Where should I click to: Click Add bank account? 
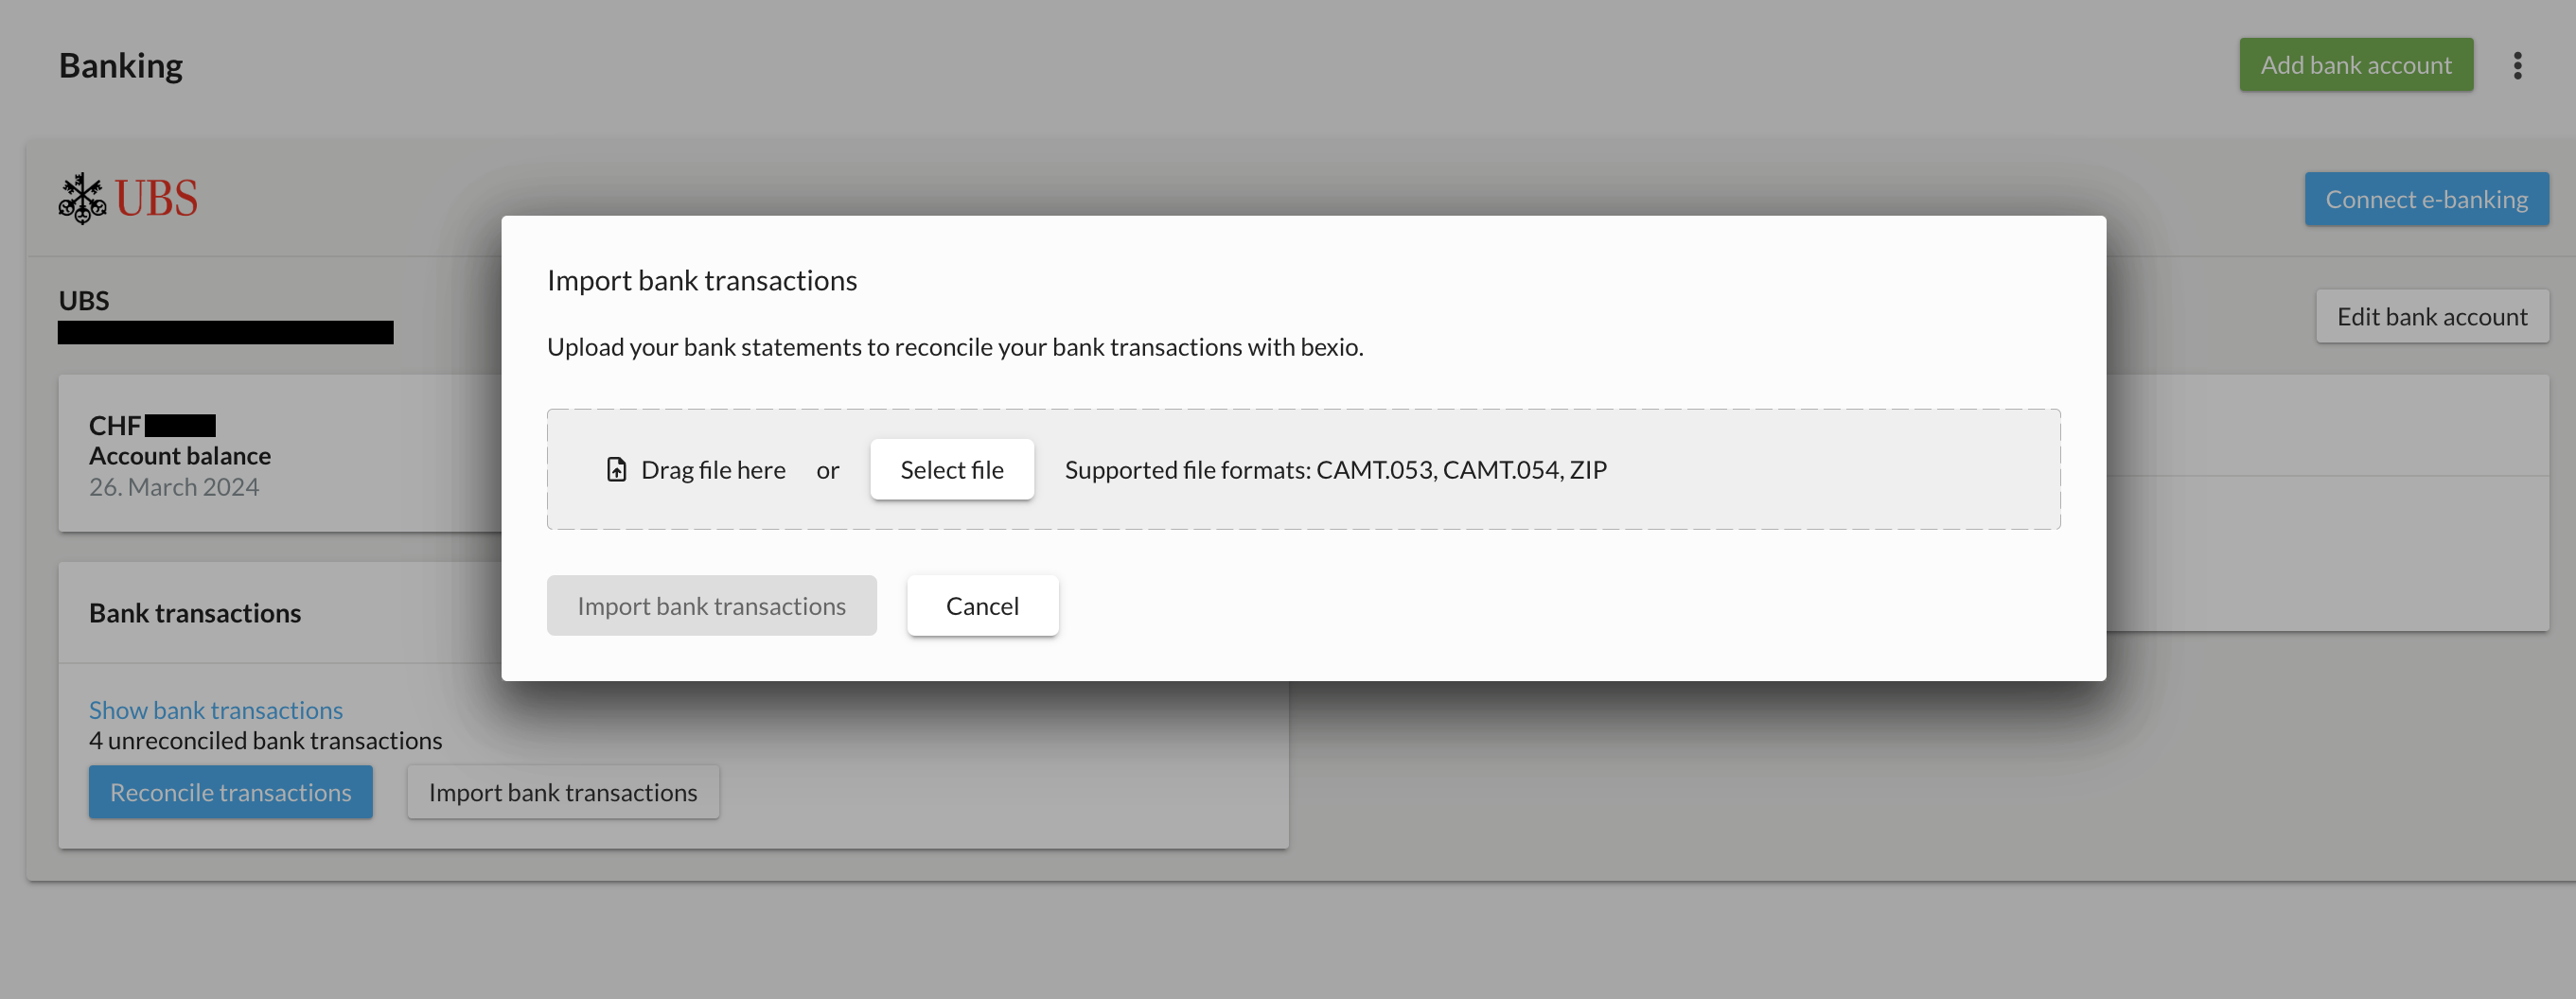pyautogui.click(x=2355, y=65)
